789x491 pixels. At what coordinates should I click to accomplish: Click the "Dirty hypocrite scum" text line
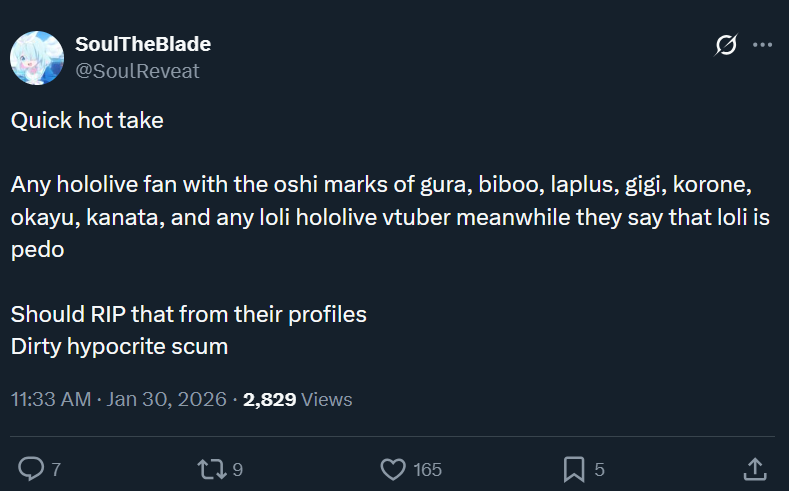tap(119, 347)
